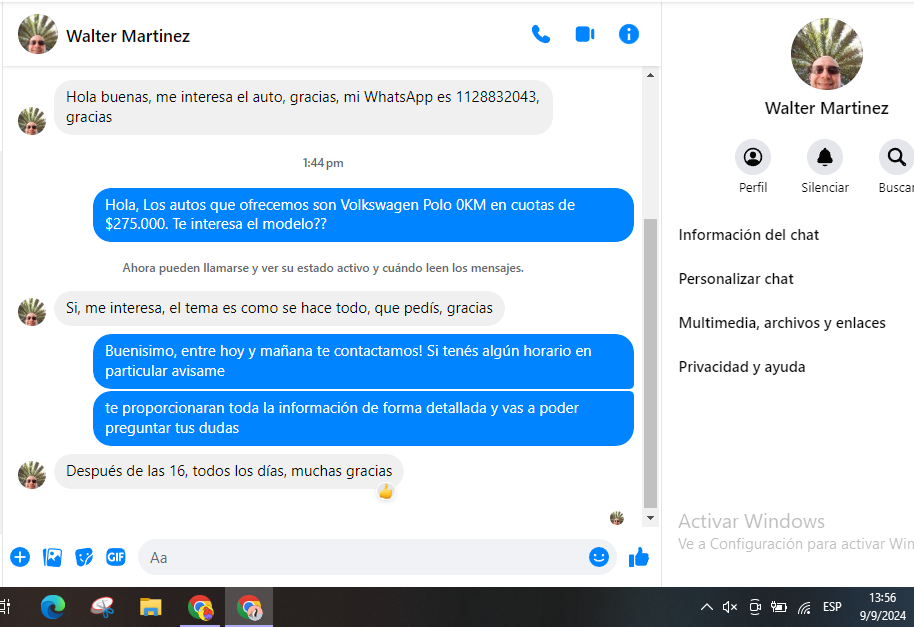Click the message about Volkswagen Polo 0KM
Screen dimensions: 914x627
(x=363, y=214)
